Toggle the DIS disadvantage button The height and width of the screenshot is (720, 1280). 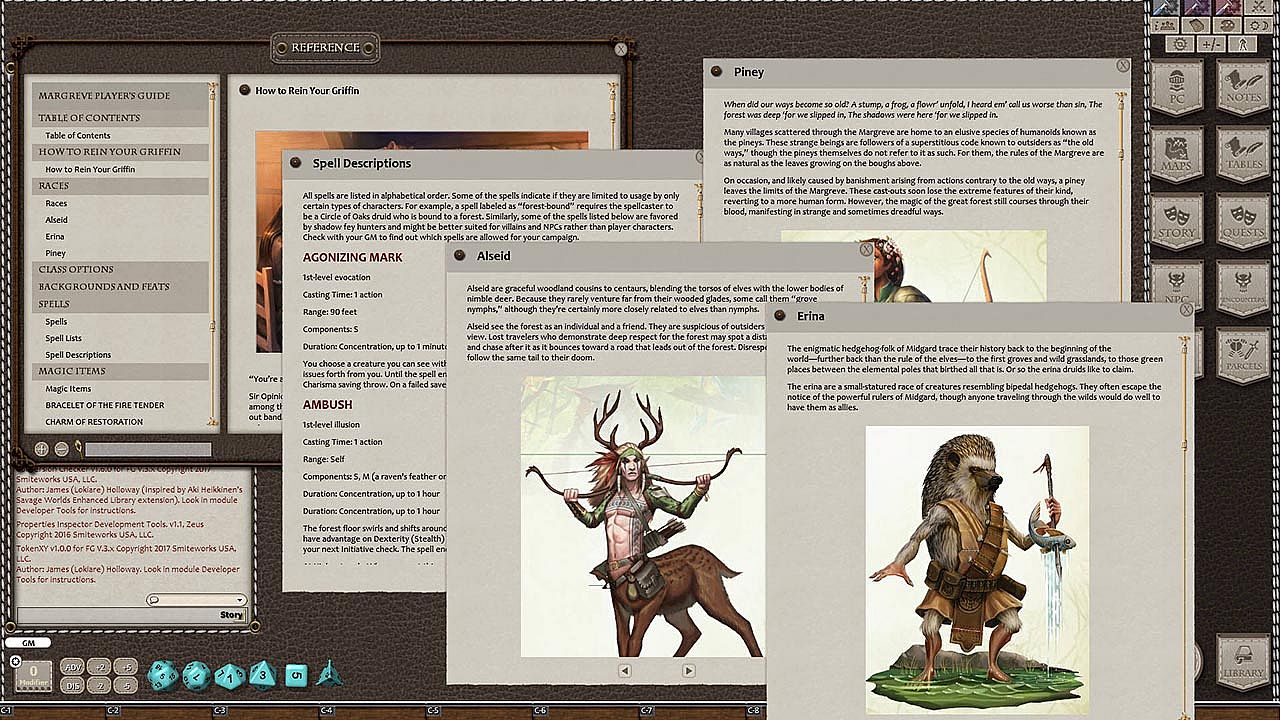73,685
